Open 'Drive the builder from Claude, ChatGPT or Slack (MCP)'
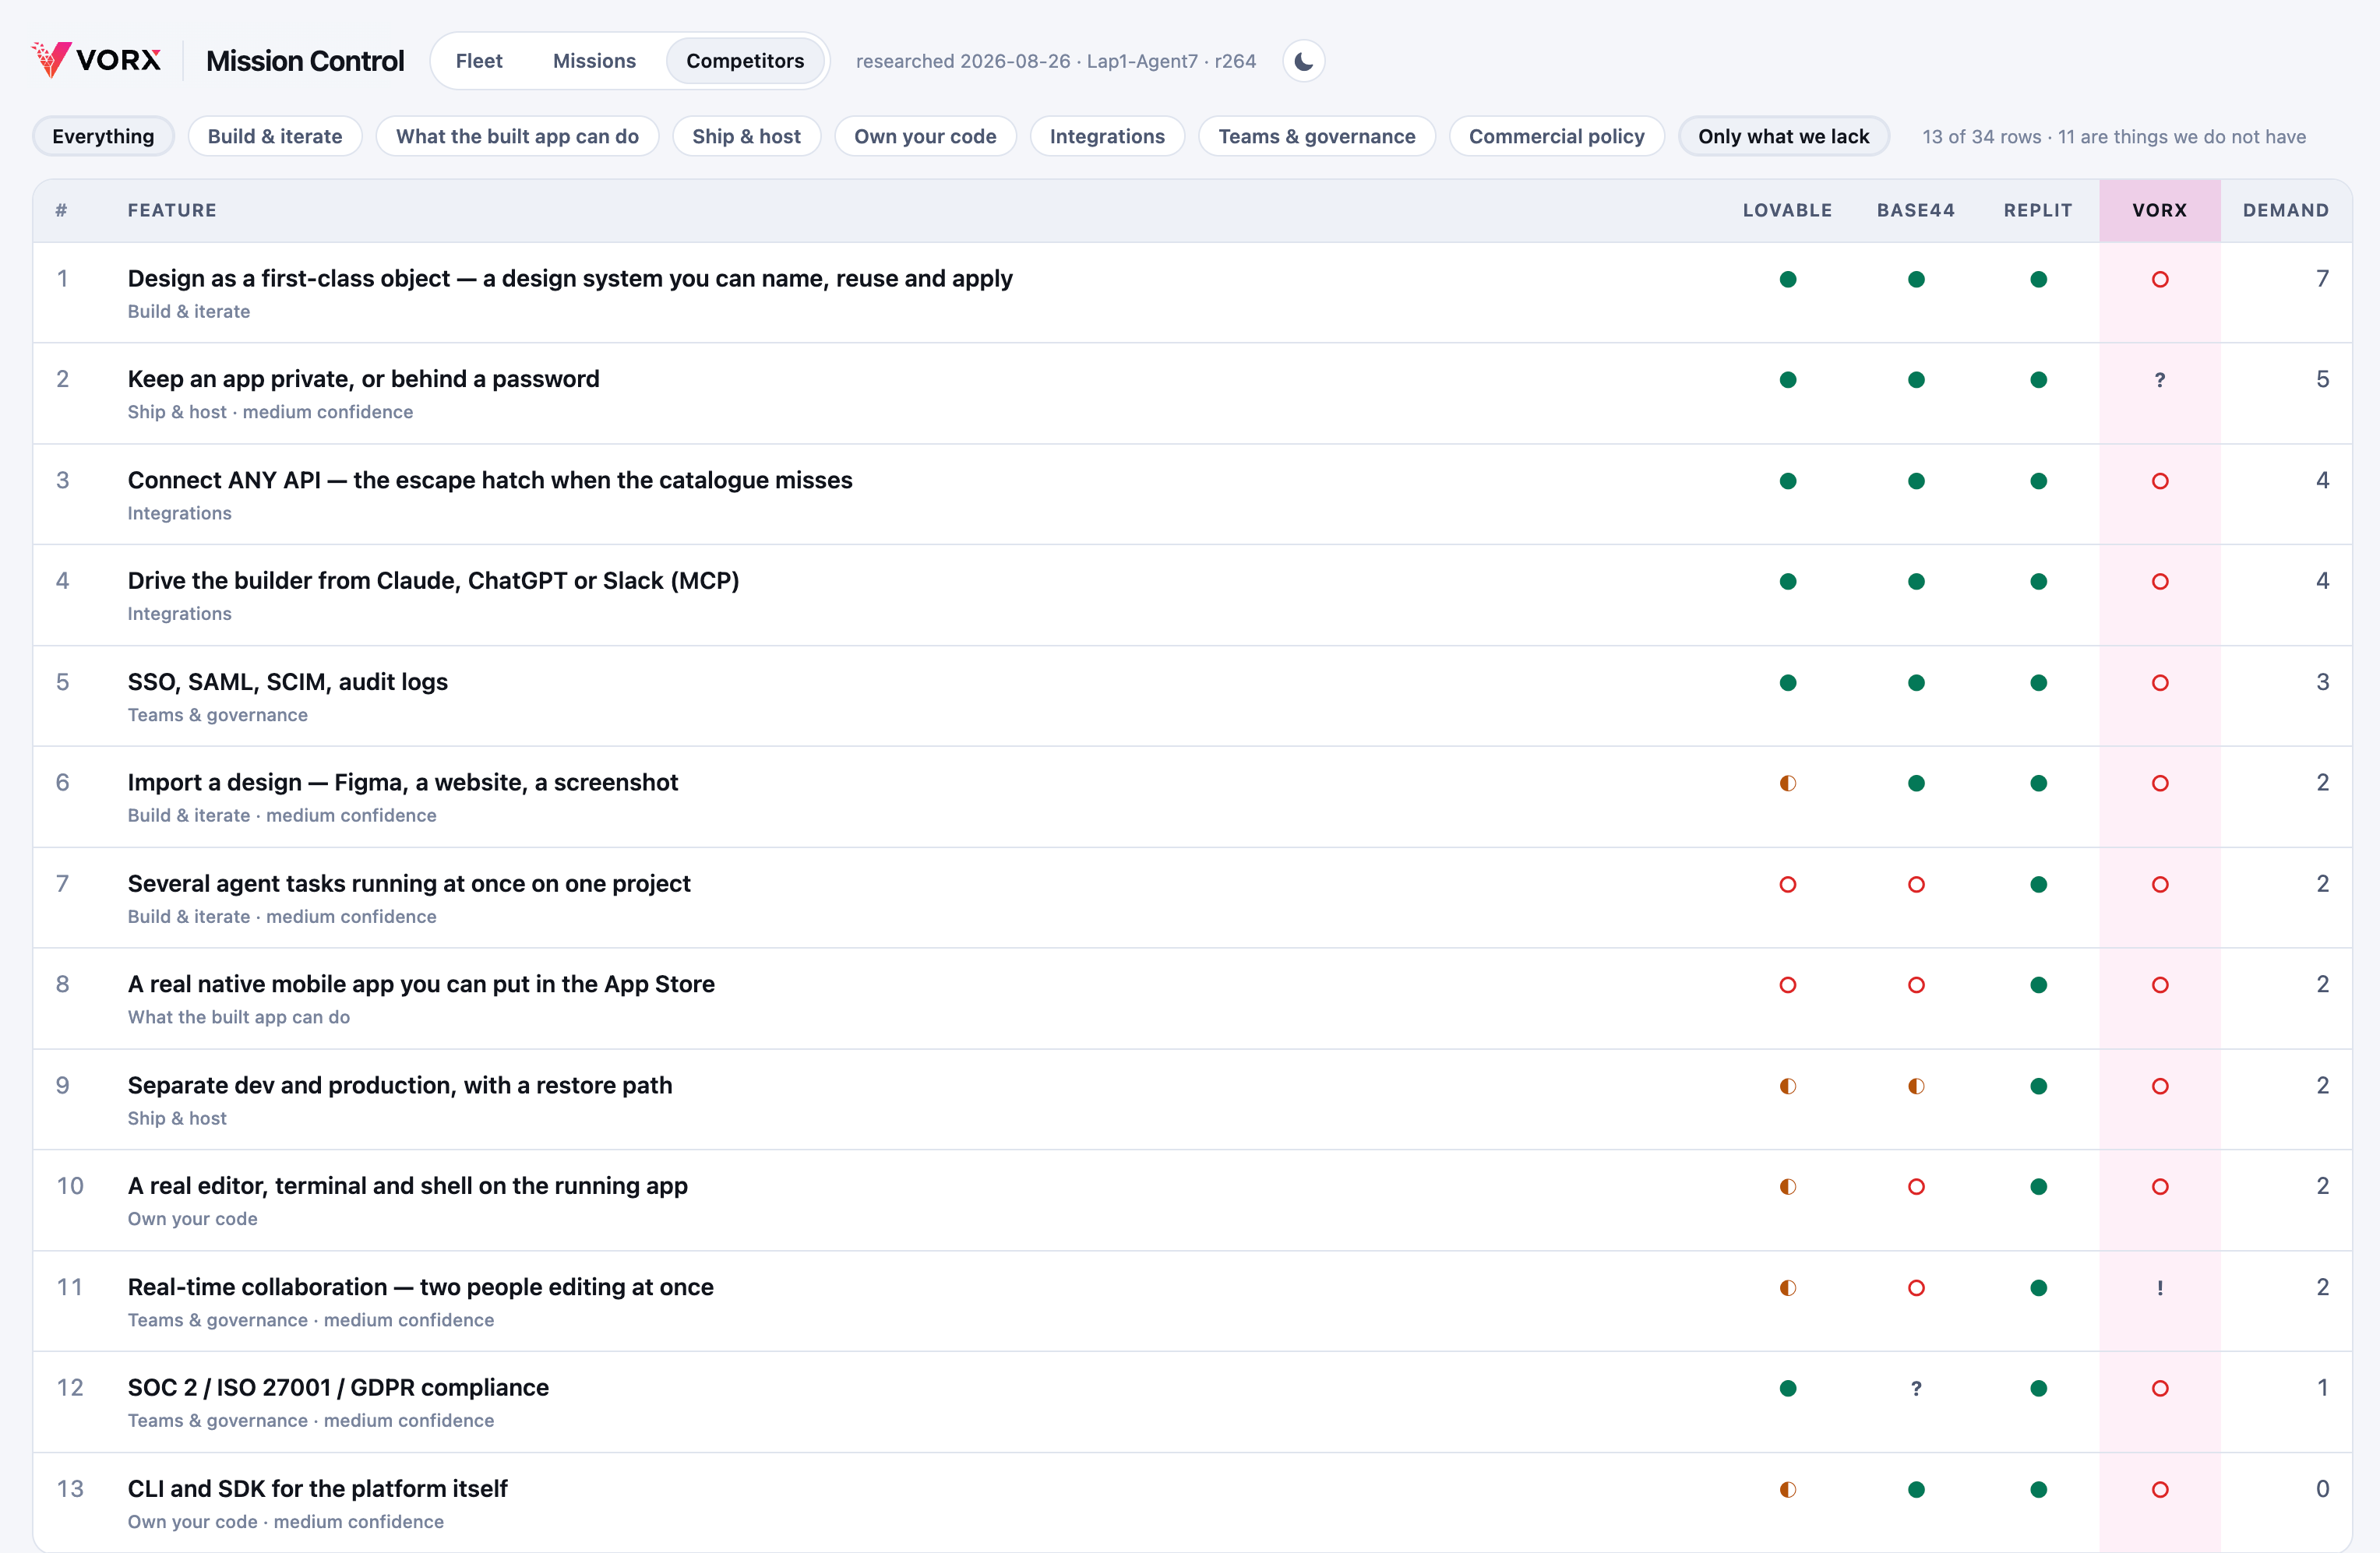 (x=1192, y=595)
